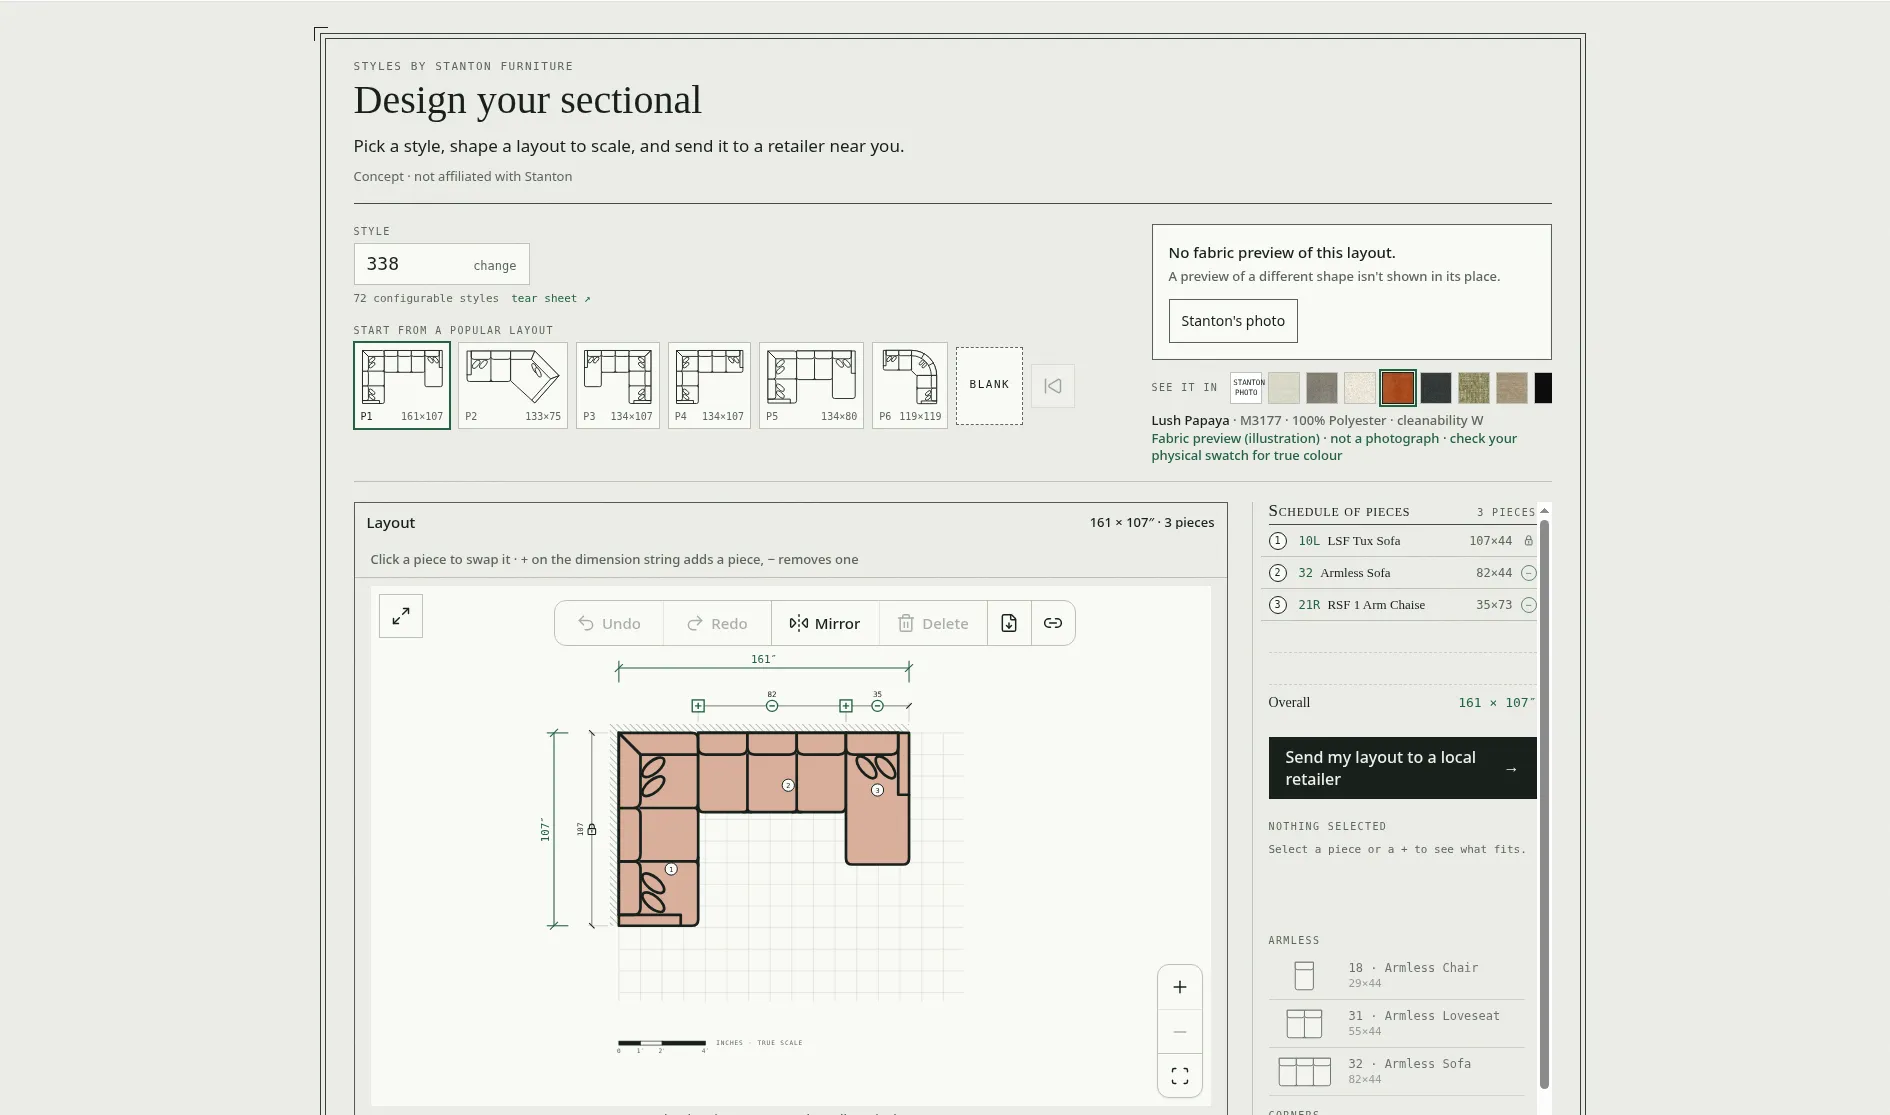
Task: Zoom in on the canvas
Action: pos(1180,987)
